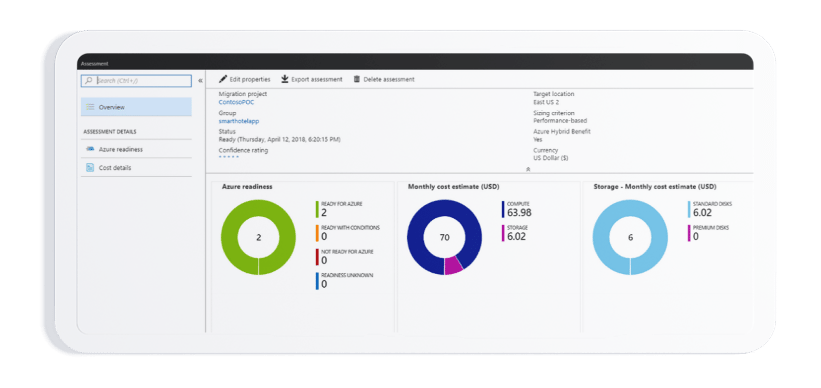The image size is (821, 388).
Task: Collapse the essentials section with up chevron
Action: pos(528,169)
